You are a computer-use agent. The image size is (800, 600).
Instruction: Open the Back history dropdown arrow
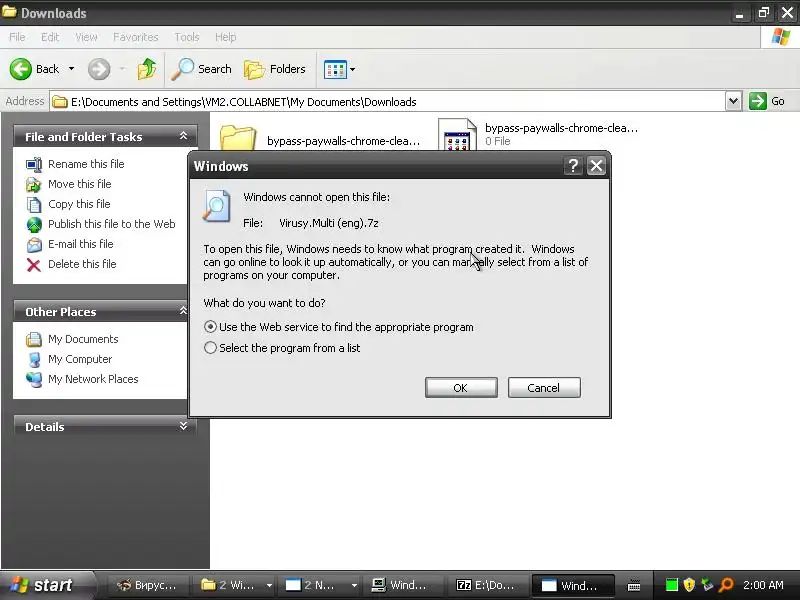click(71, 69)
